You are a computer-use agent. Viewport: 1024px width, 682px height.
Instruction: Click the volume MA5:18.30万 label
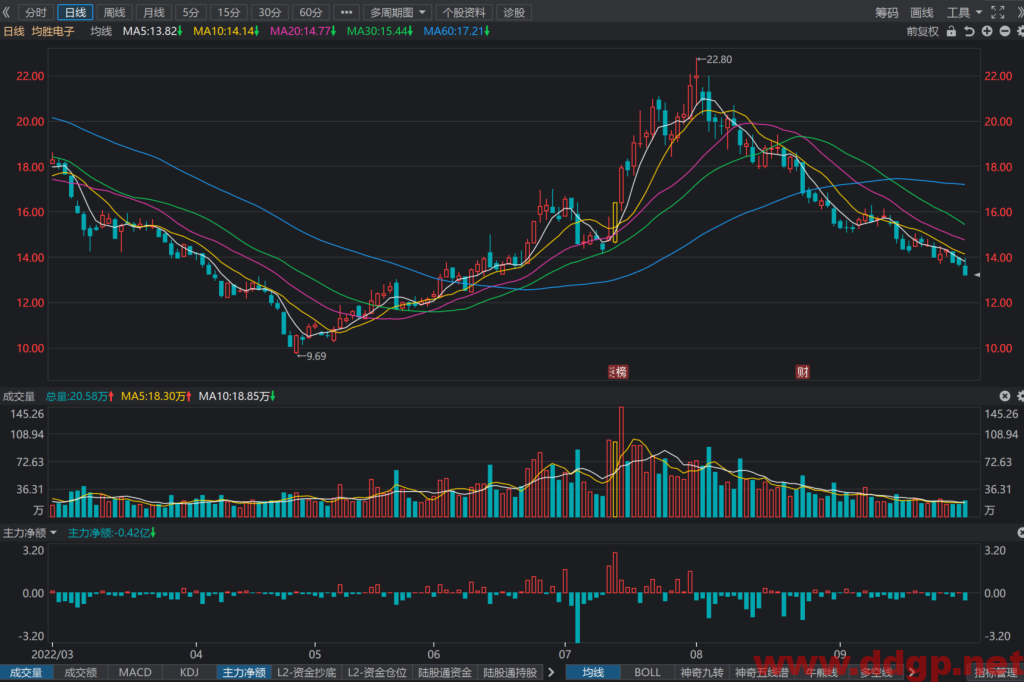click(156, 396)
